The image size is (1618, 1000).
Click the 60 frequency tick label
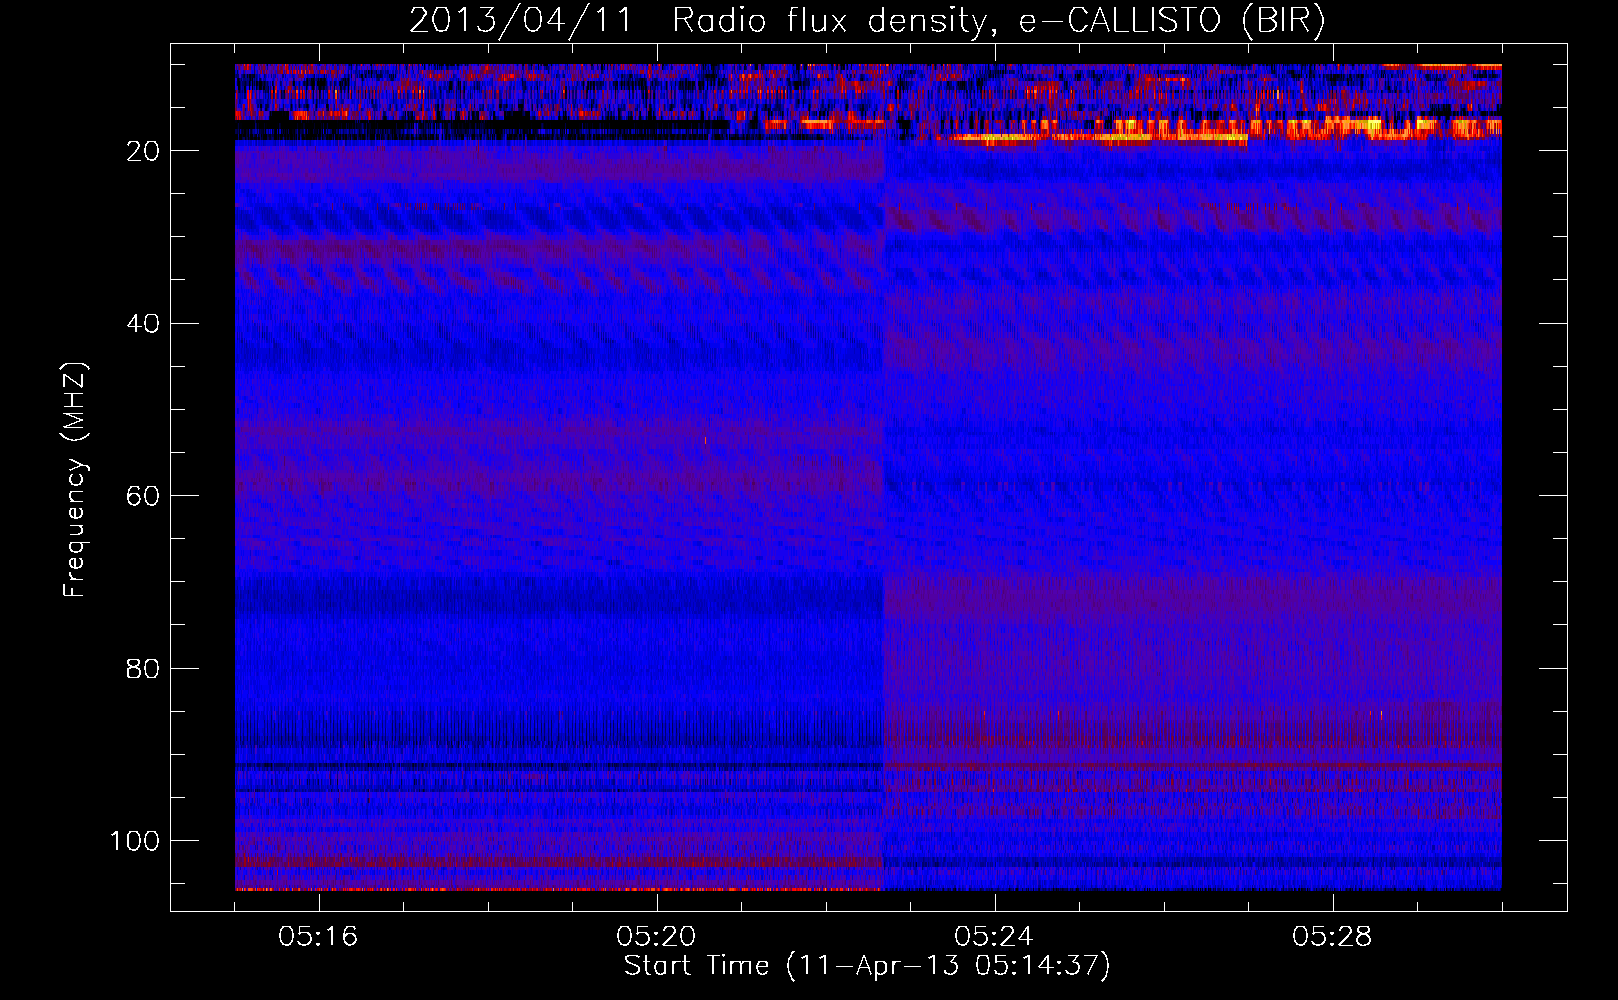[x=143, y=496]
